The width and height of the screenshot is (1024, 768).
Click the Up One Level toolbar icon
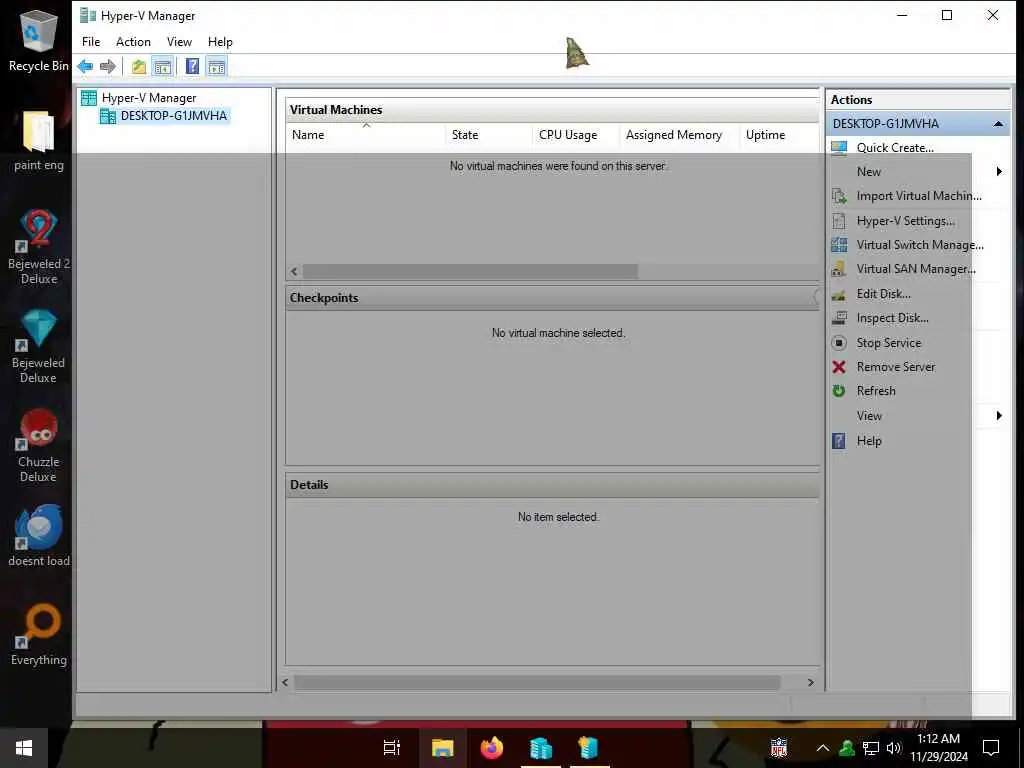point(138,66)
